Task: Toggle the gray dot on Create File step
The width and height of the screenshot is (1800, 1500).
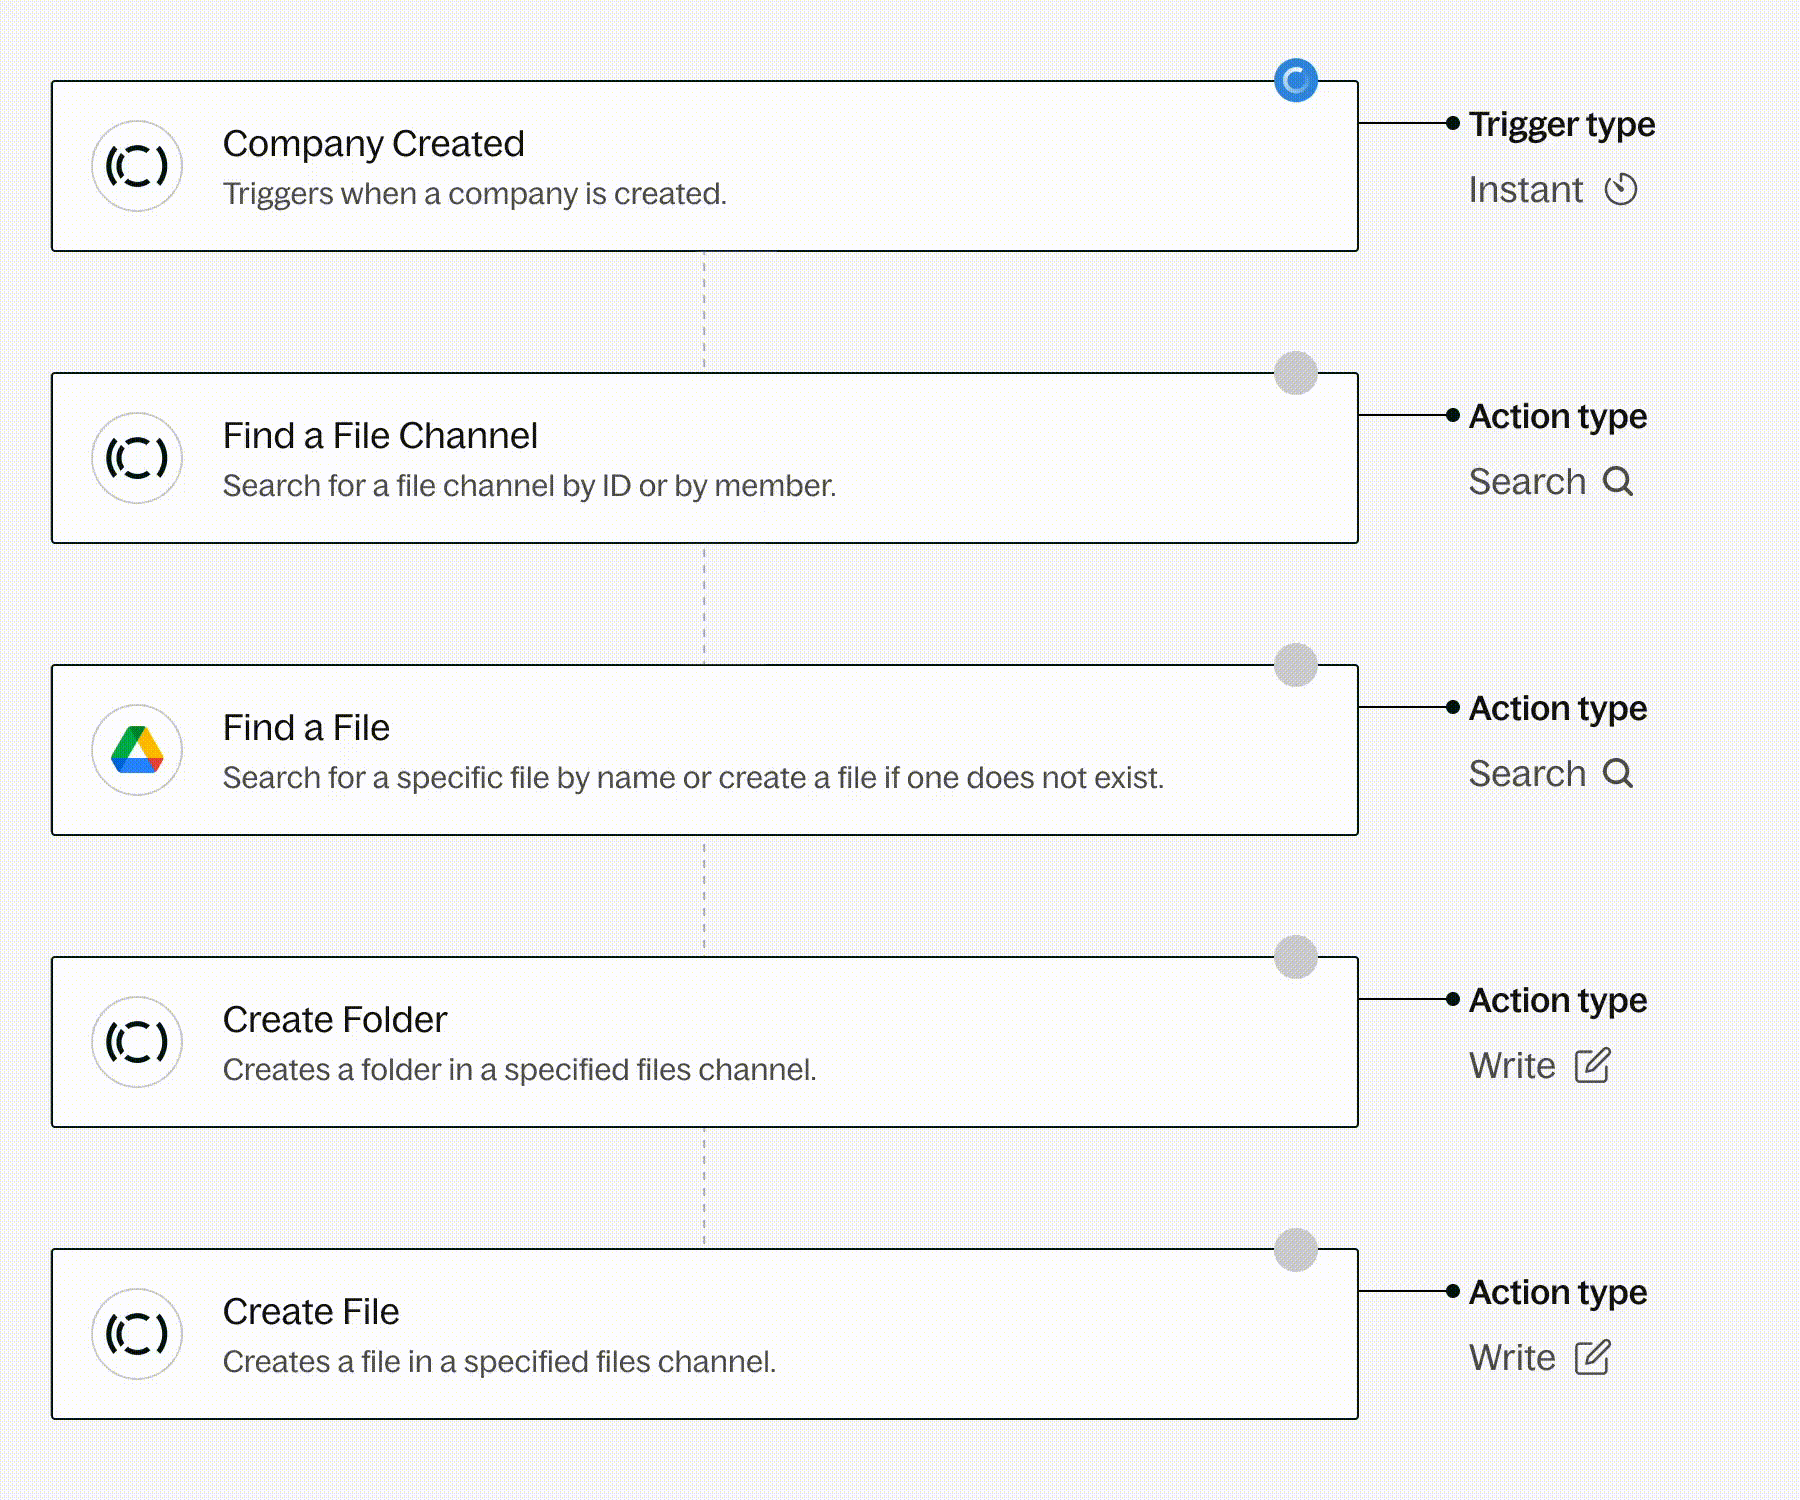Action: click(x=1296, y=1249)
